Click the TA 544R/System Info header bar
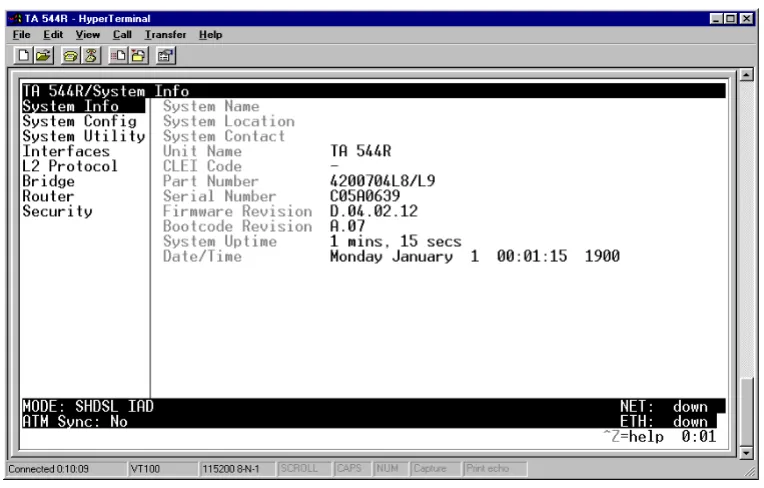The height and width of the screenshot is (488, 764). 374,91
